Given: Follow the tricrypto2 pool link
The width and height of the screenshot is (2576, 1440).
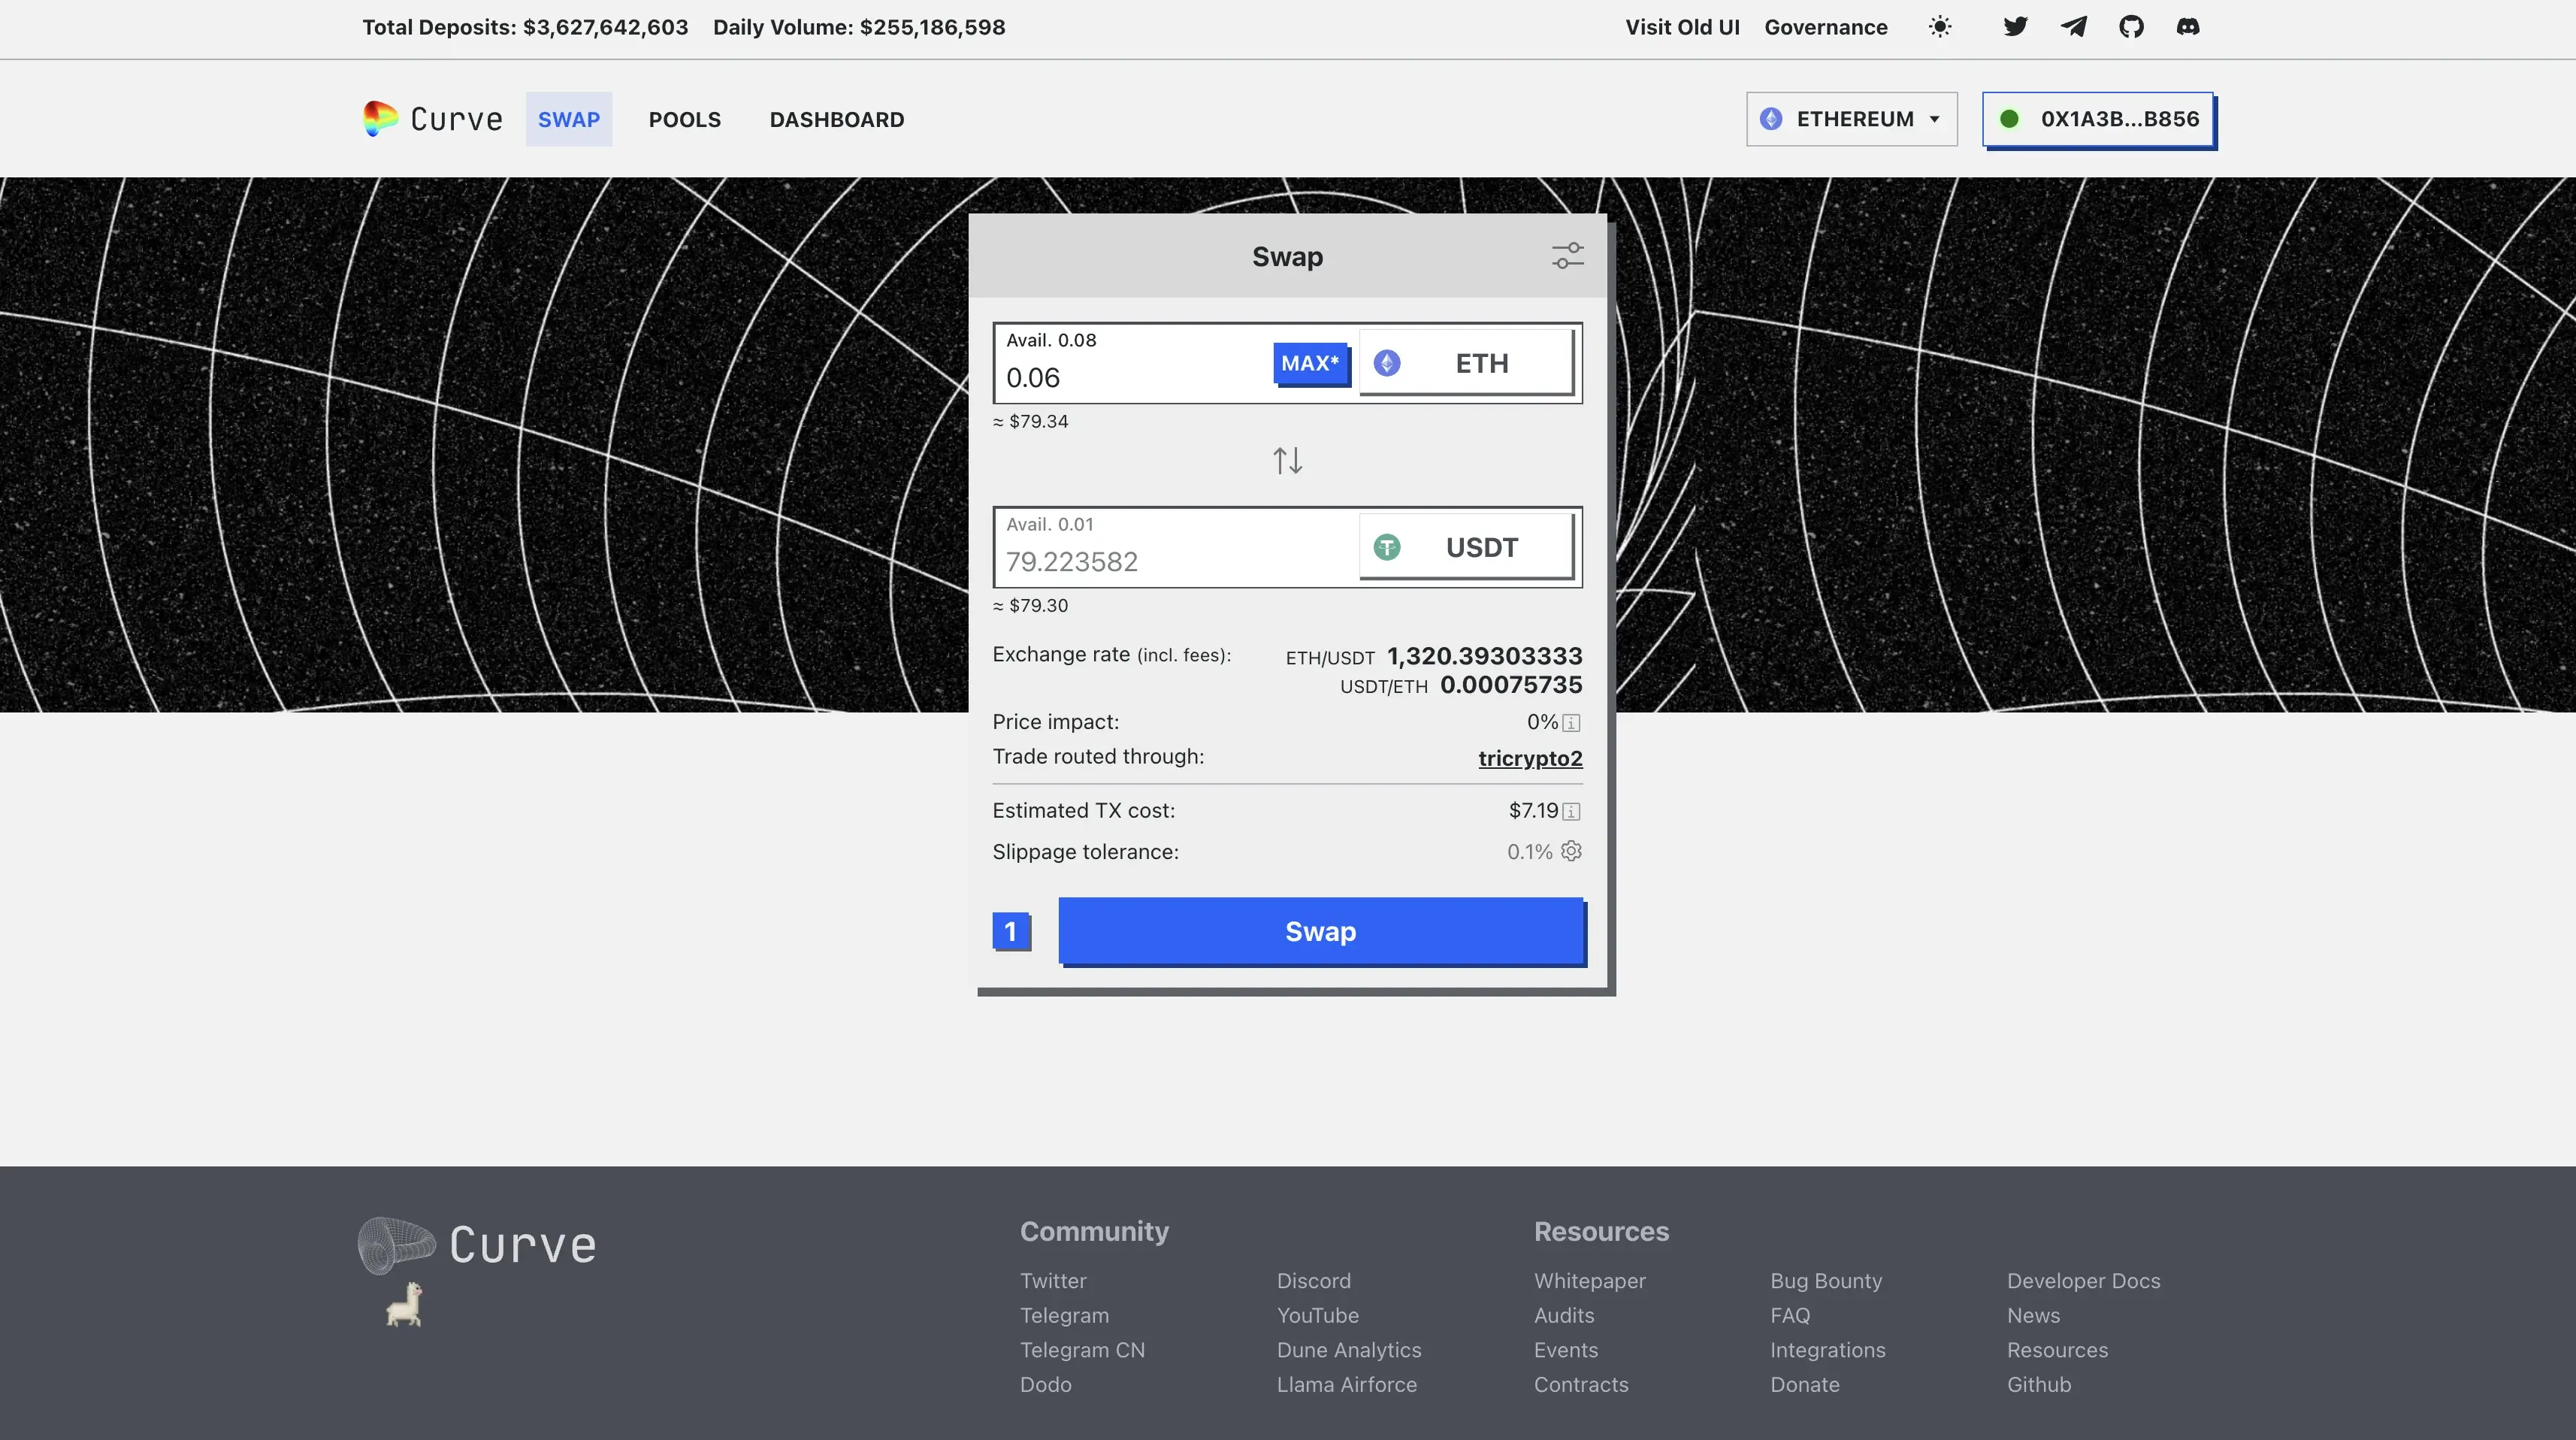Looking at the screenshot, I should [1530, 758].
